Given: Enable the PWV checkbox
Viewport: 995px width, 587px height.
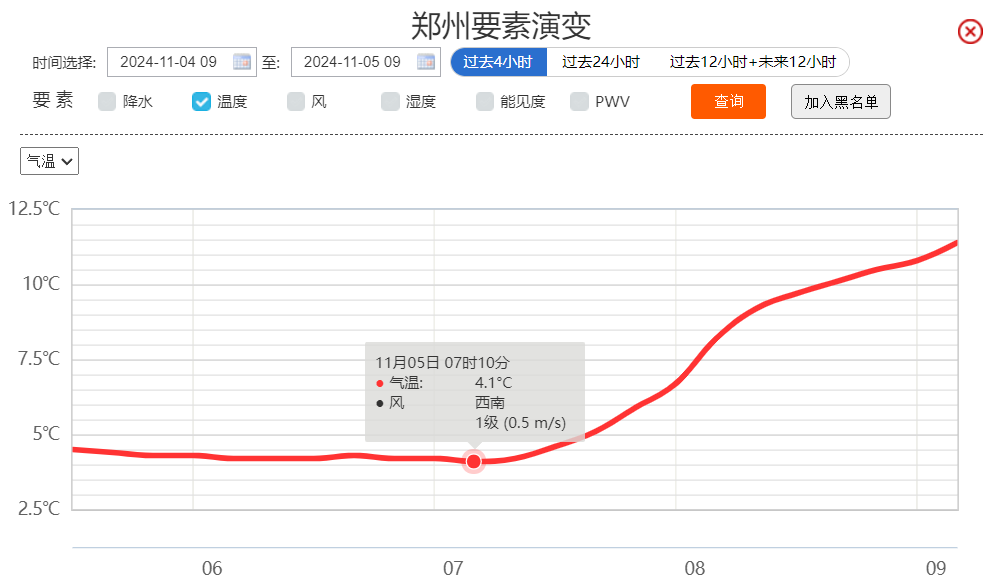Looking at the screenshot, I should click(x=579, y=102).
